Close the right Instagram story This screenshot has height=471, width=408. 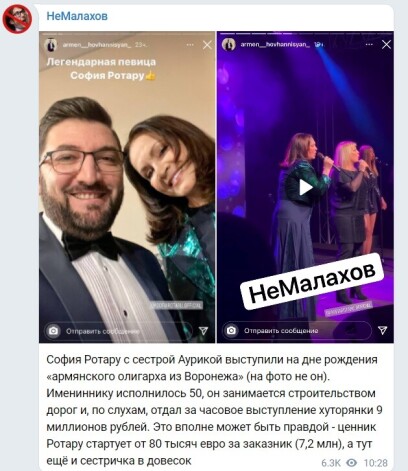(x=386, y=44)
